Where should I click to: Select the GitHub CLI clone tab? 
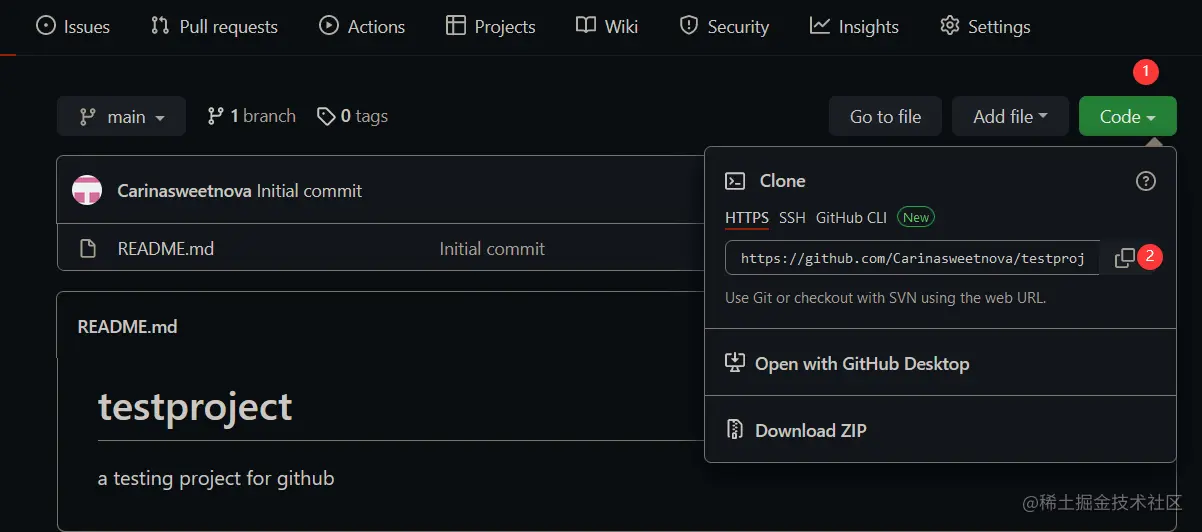pyautogui.click(x=851, y=217)
